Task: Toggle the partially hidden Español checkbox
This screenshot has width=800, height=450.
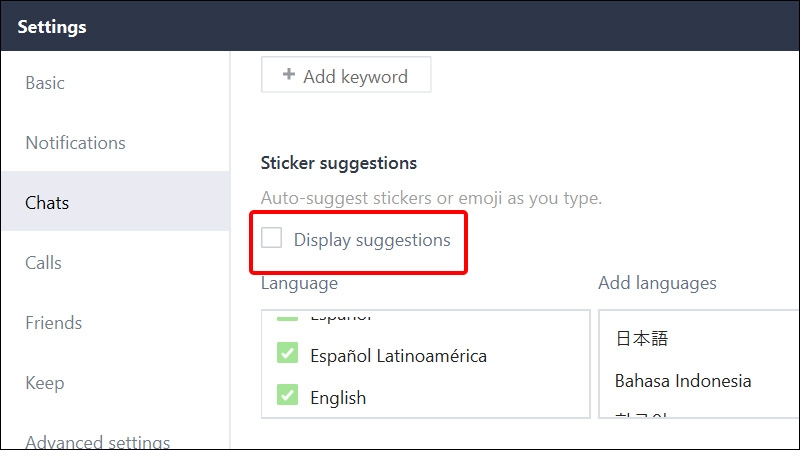Action: click(287, 317)
